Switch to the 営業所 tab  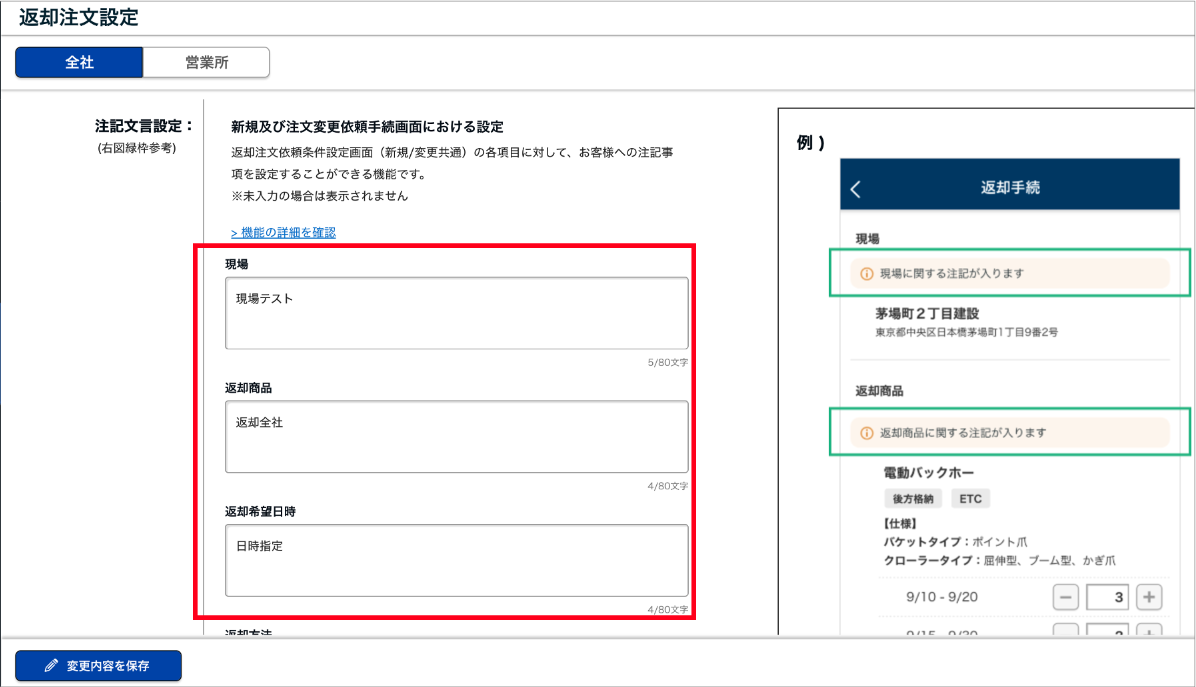(206, 62)
